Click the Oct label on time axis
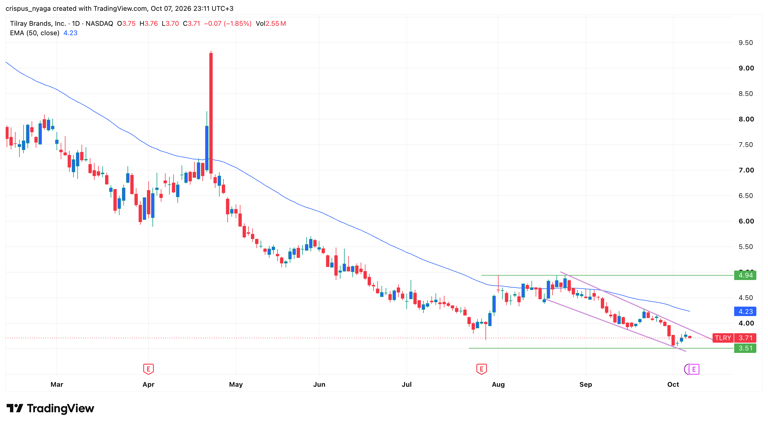 click(x=673, y=384)
